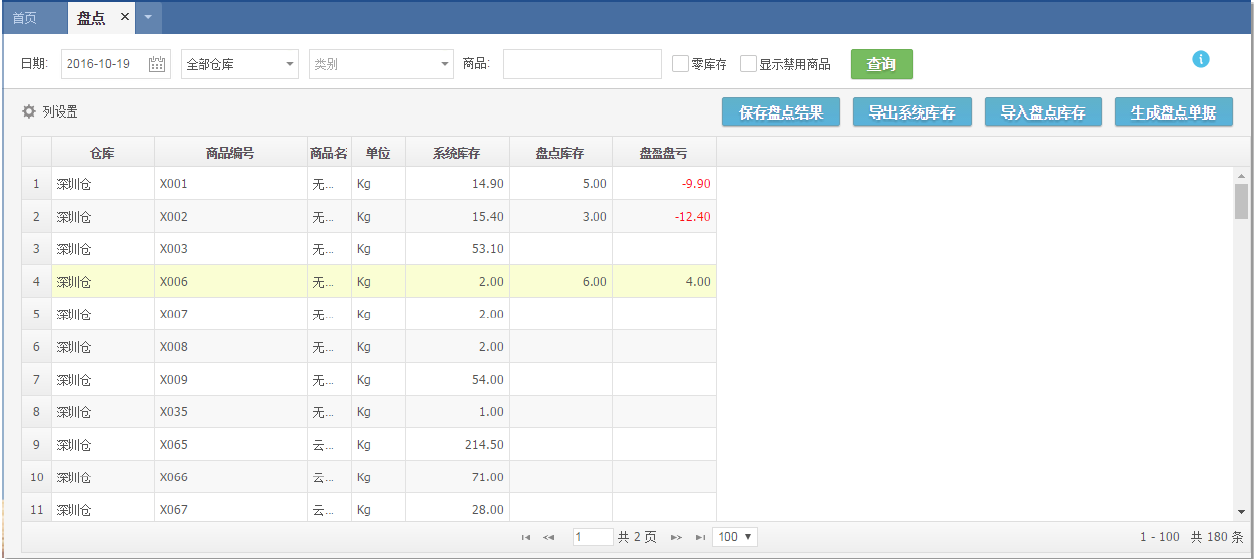
Task: Select product code X001 cell
Action: pyautogui.click(x=231, y=184)
